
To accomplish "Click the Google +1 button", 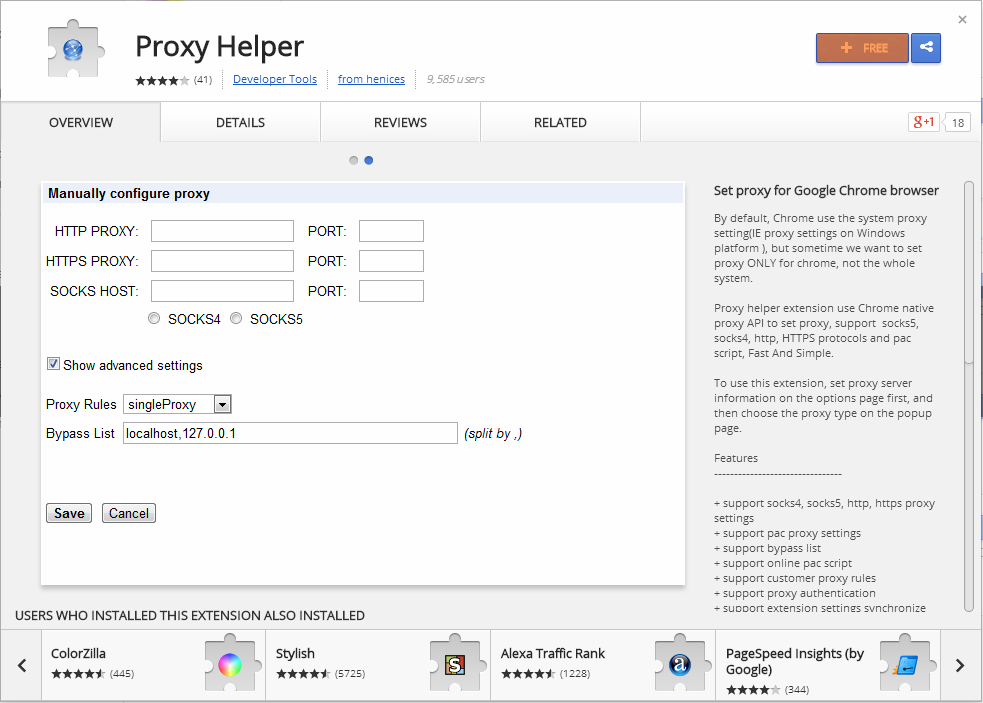I will pyautogui.click(x=923, y=122).
